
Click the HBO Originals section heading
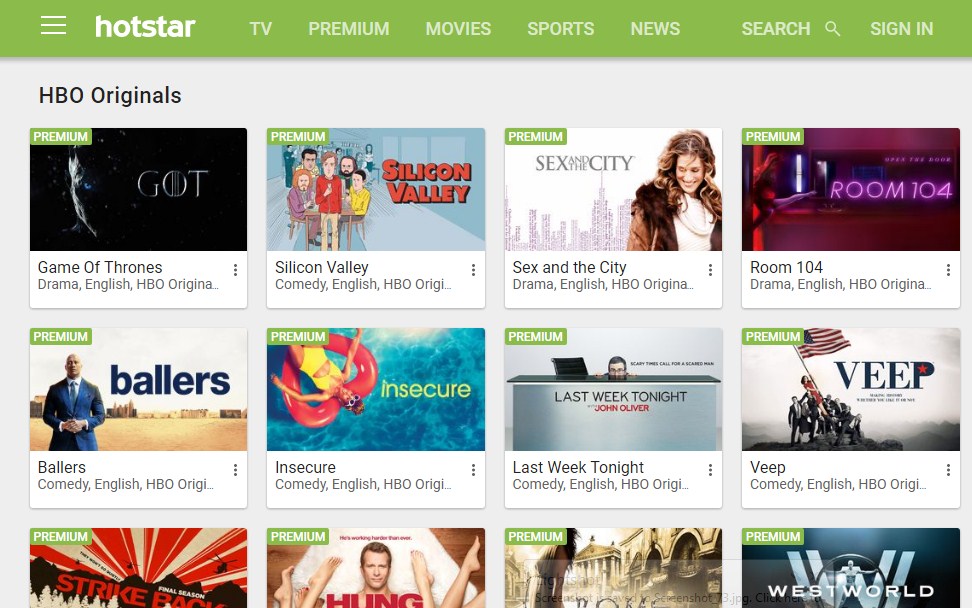110,95
